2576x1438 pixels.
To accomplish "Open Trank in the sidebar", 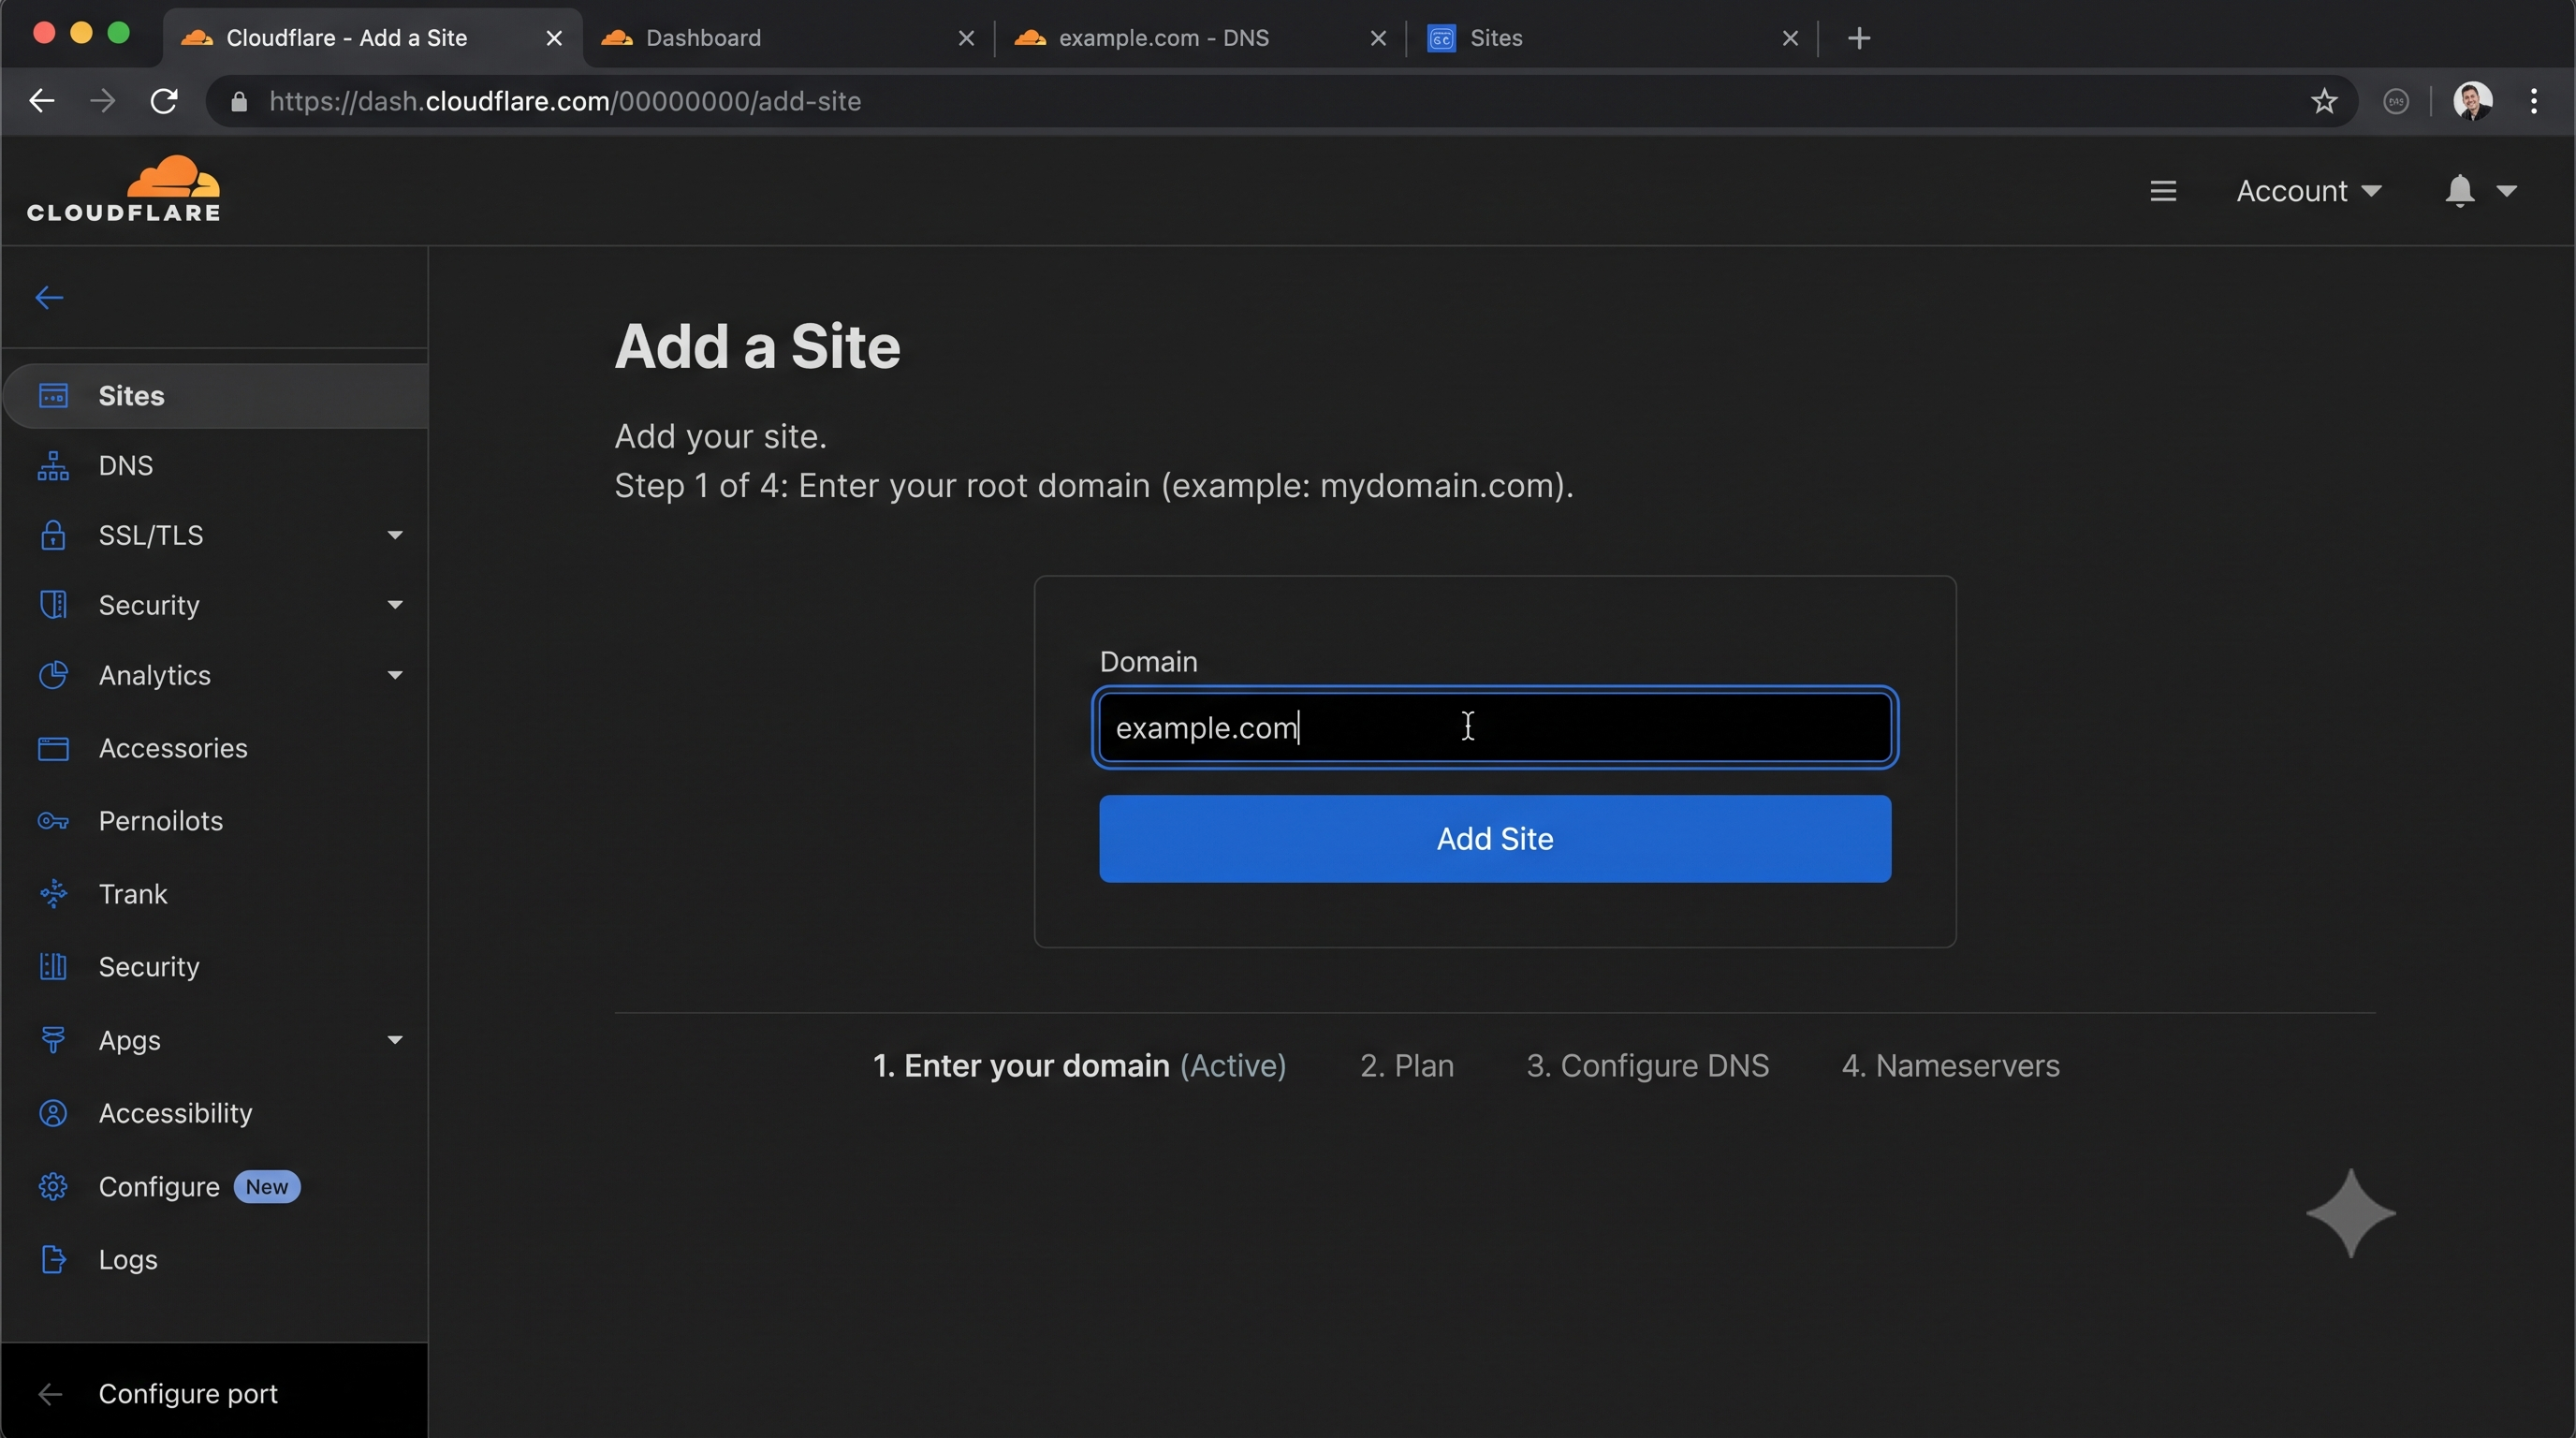I will click(215, 894).
